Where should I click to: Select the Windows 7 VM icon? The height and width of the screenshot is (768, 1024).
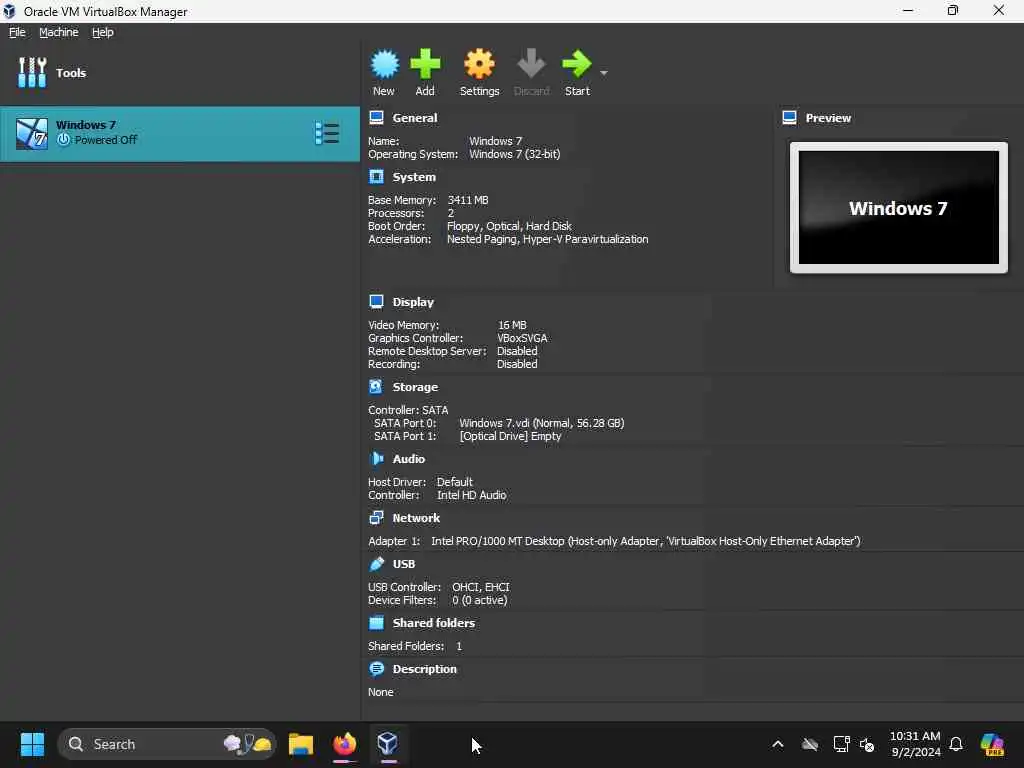tap(32, 133)
